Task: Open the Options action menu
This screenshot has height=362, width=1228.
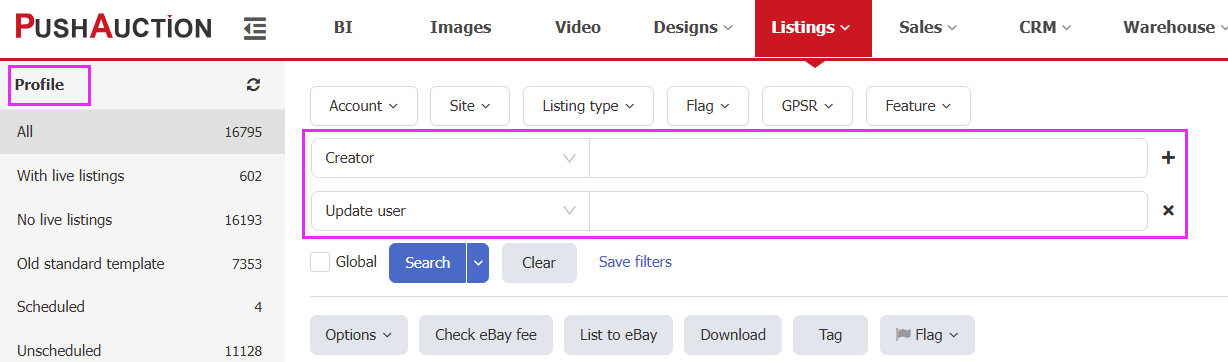Action: (359, 335)
